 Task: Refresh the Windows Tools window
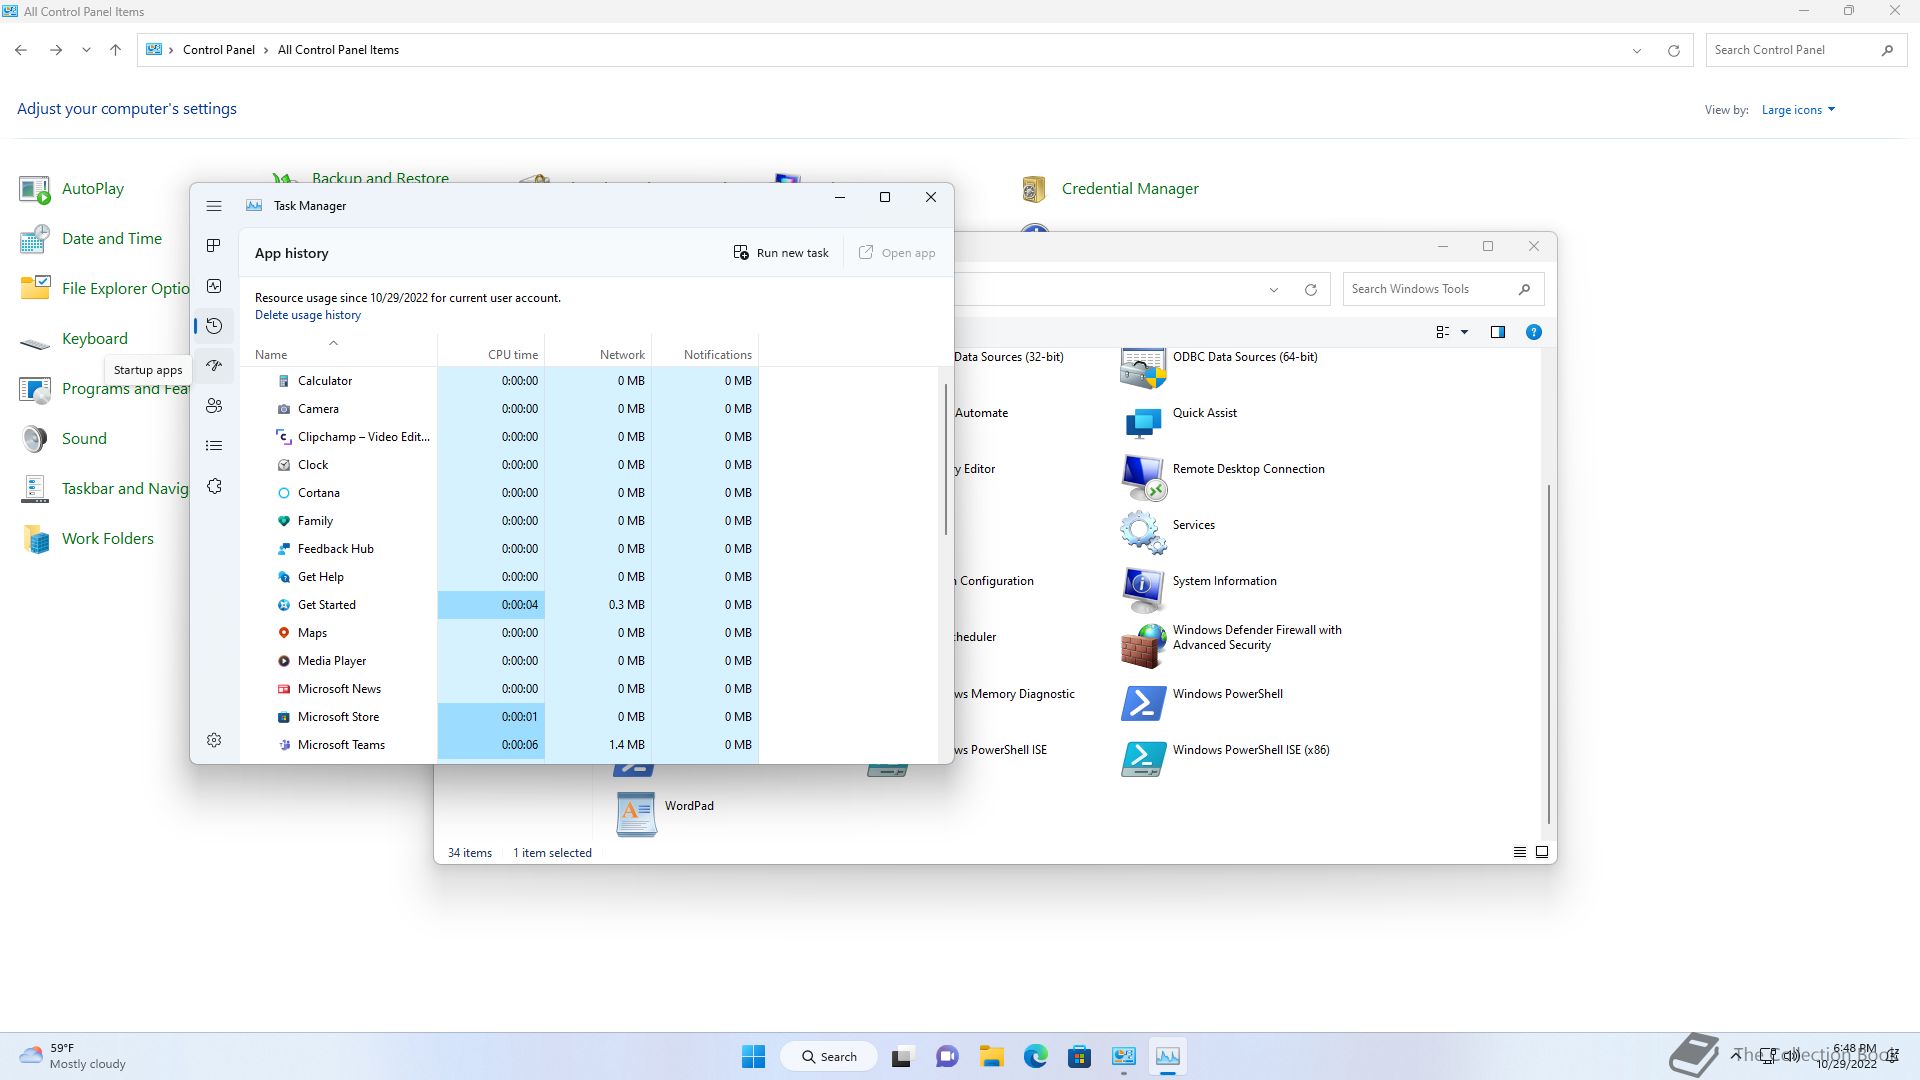pos(1310,290)
